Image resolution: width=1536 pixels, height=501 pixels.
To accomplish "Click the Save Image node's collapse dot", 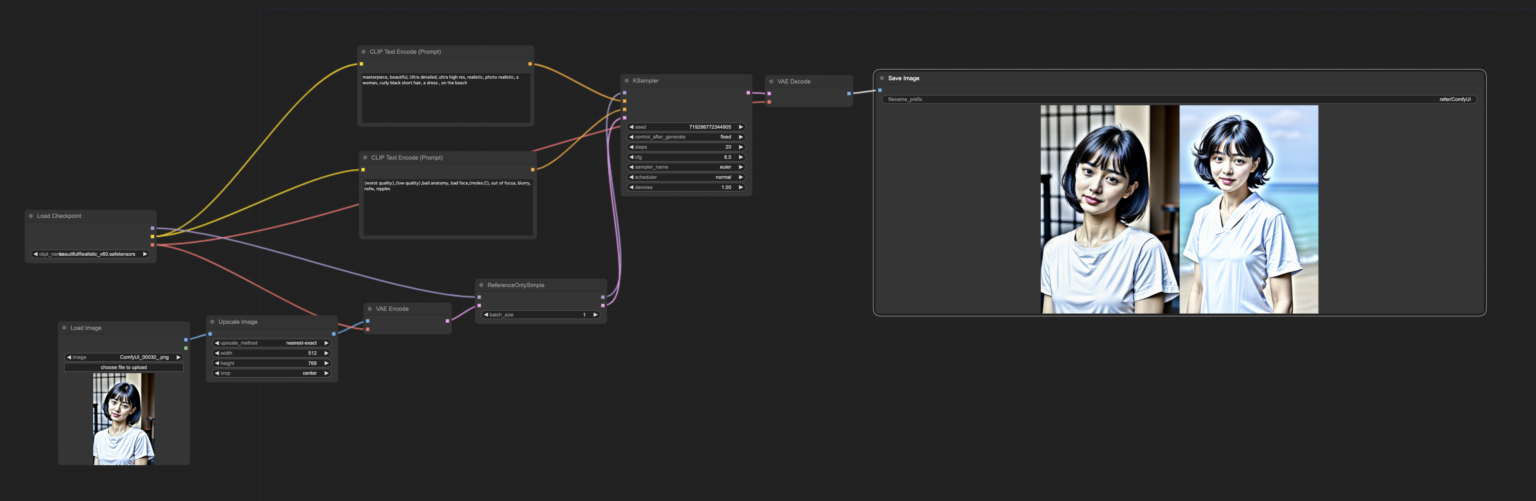I will pyautogui.click(x=881, y=78).
